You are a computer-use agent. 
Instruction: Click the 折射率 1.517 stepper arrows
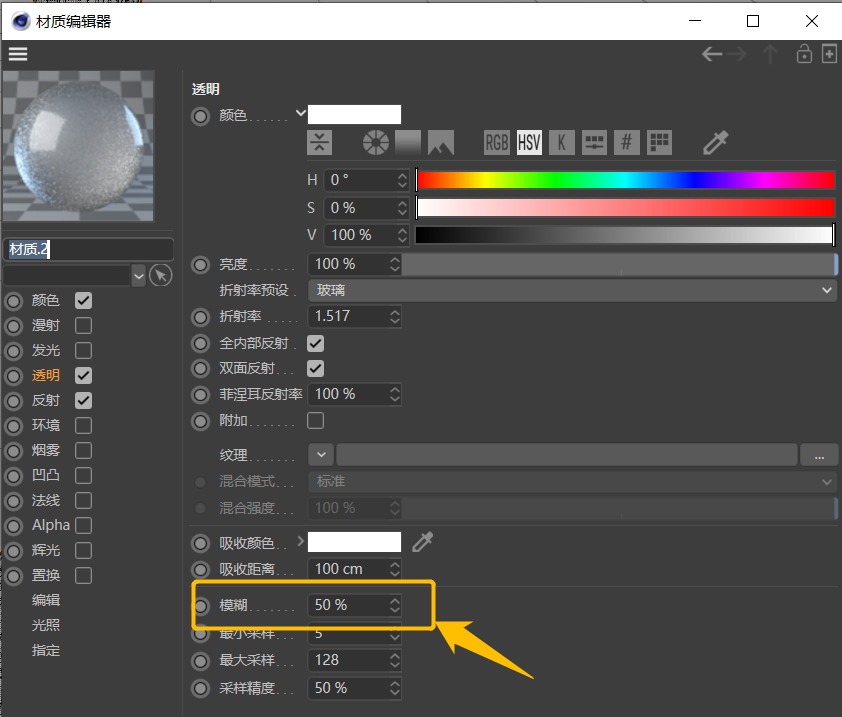(395, 317)
